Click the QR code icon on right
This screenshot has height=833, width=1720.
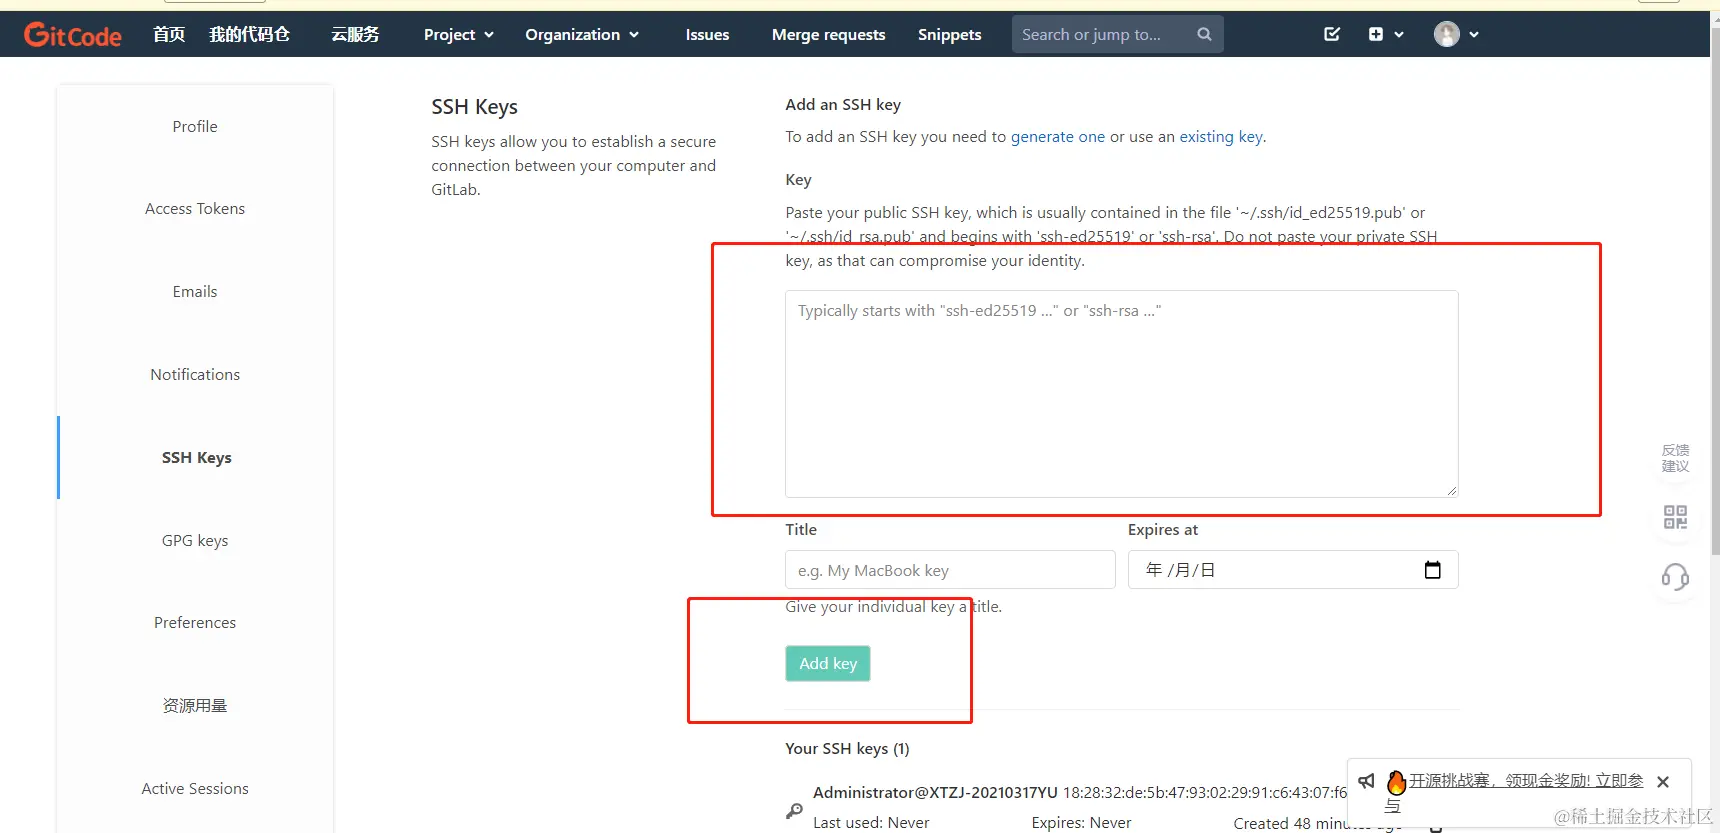click(1675, 517)
